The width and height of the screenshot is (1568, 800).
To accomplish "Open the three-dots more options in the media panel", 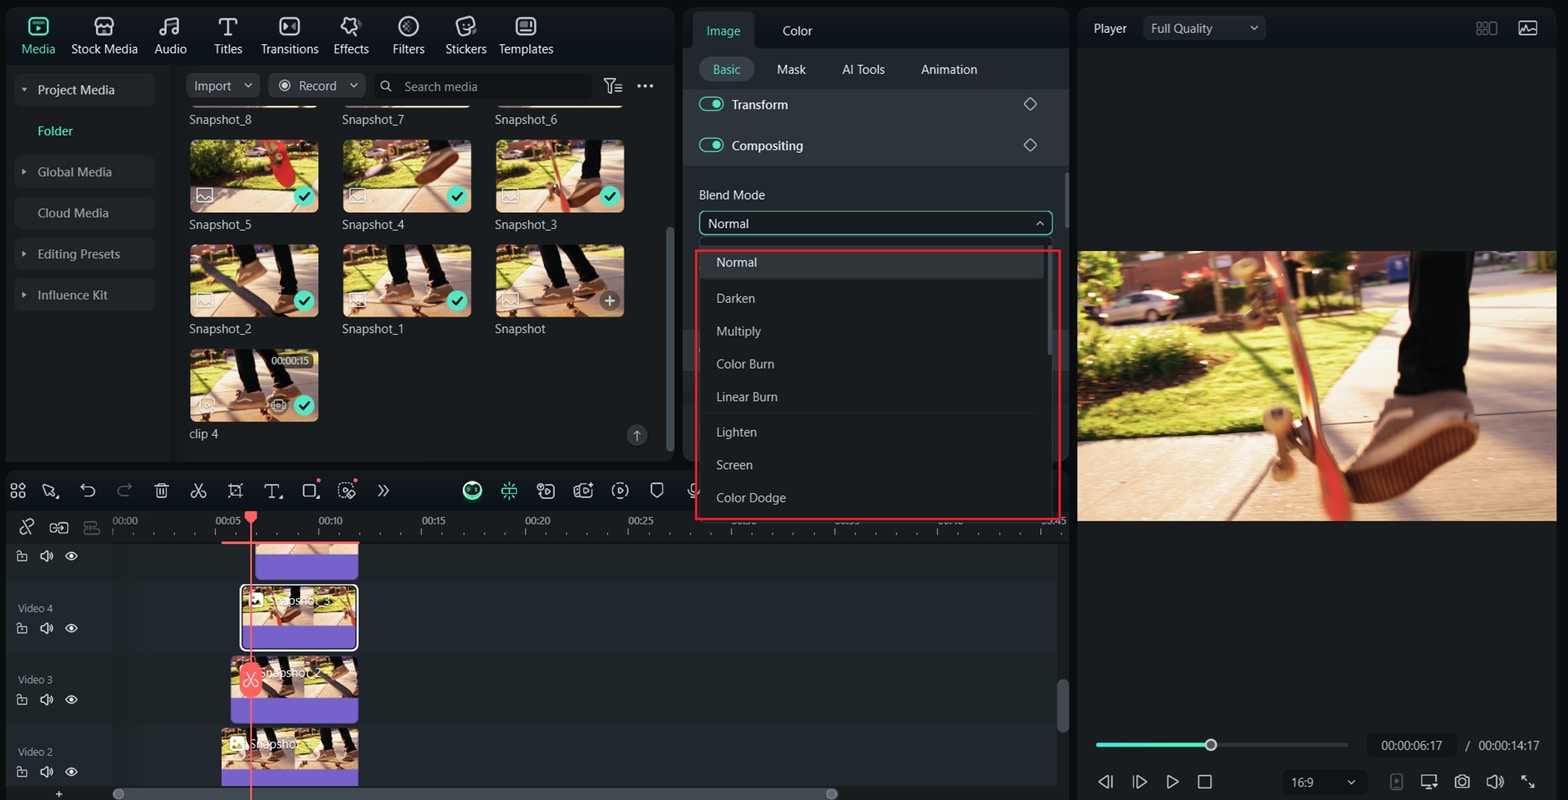I will point(645,86).
